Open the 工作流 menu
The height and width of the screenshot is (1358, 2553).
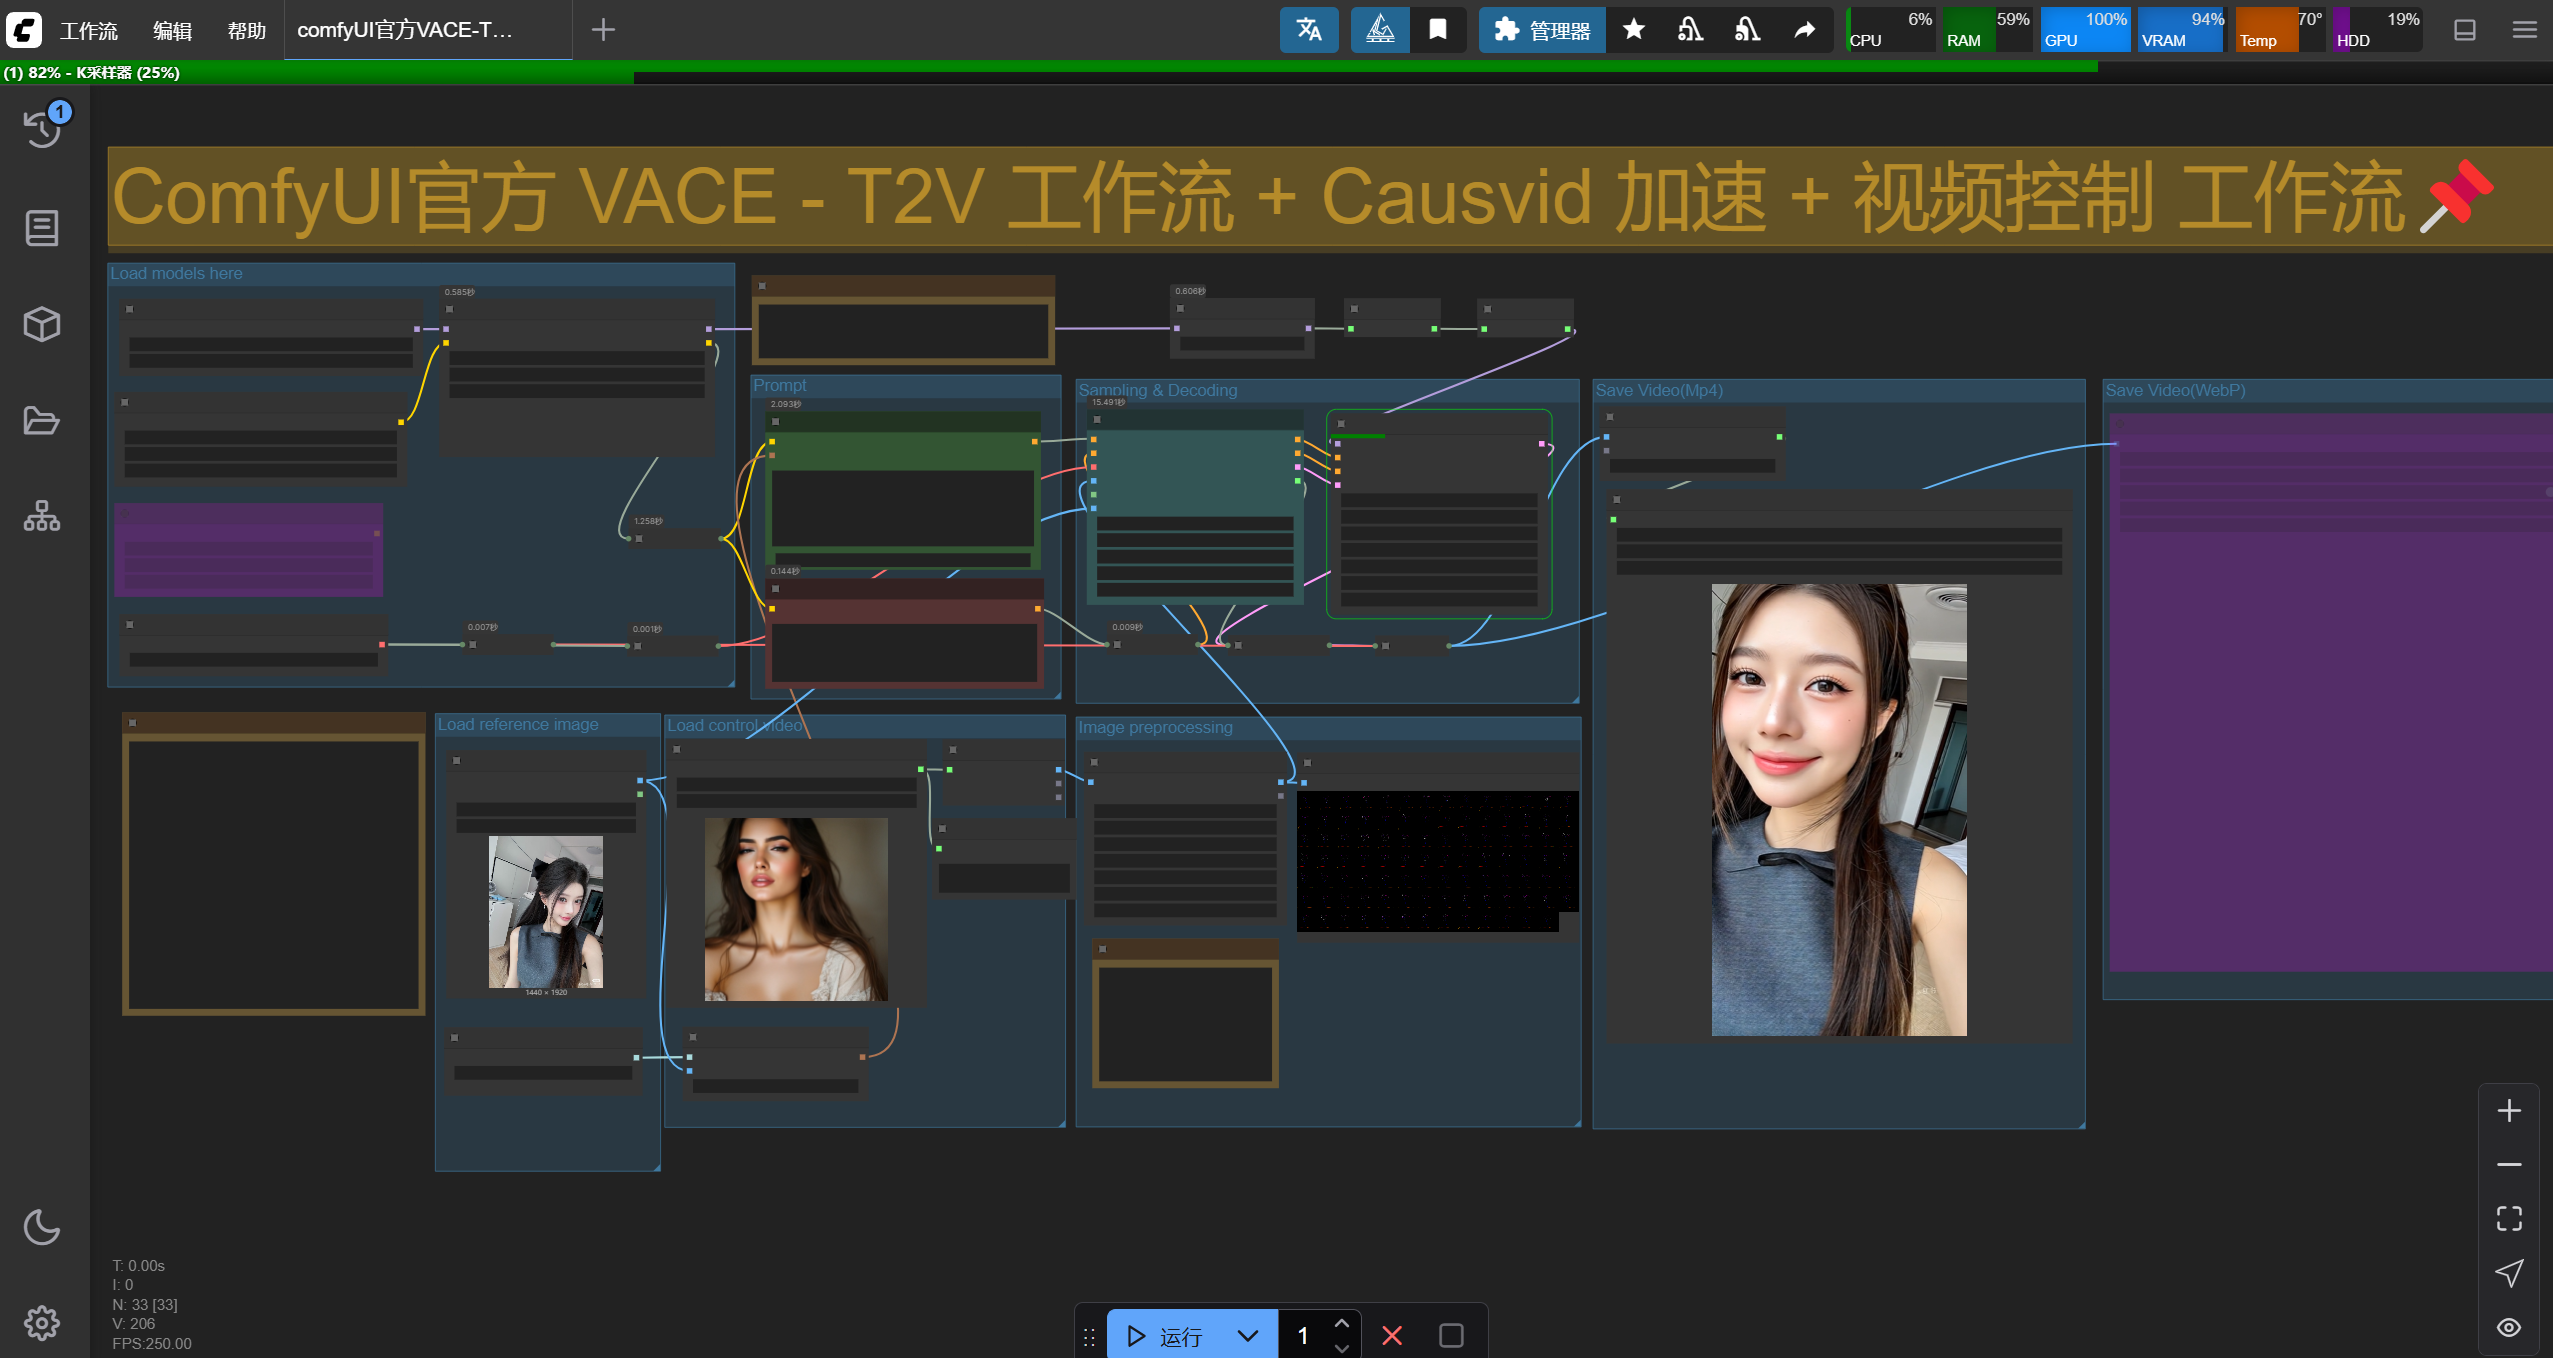[x=89, y=30]
